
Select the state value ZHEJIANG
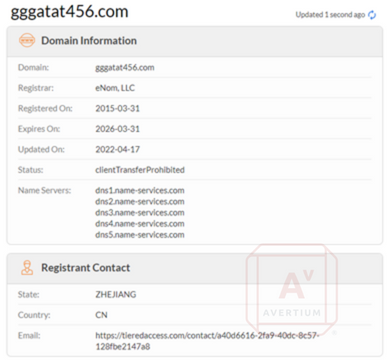[116, 295]
